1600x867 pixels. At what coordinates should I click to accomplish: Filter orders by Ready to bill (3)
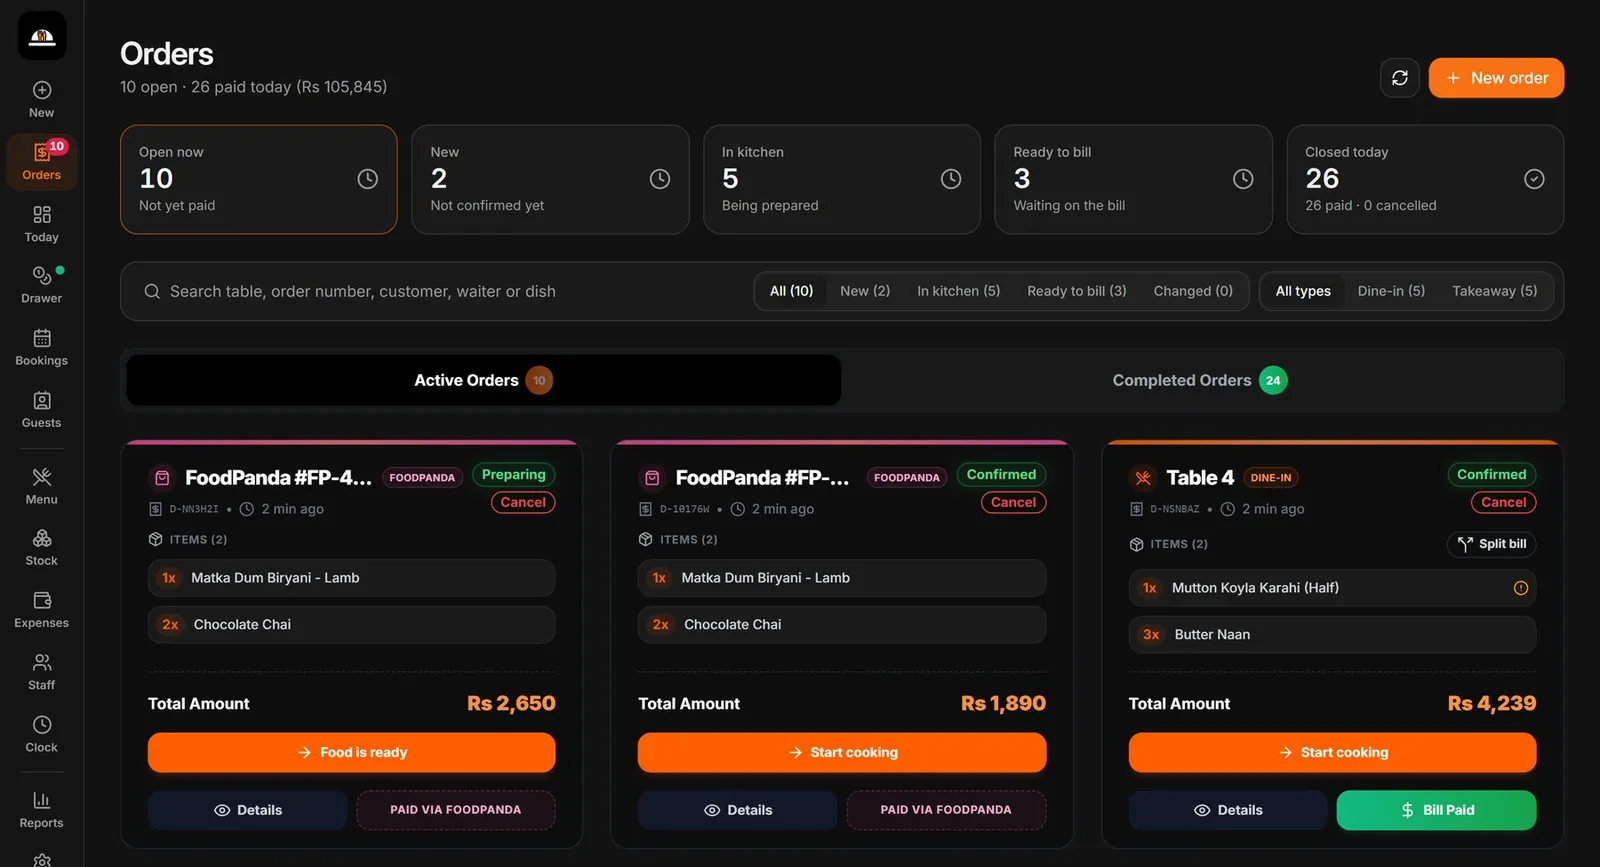(1076, 291)
